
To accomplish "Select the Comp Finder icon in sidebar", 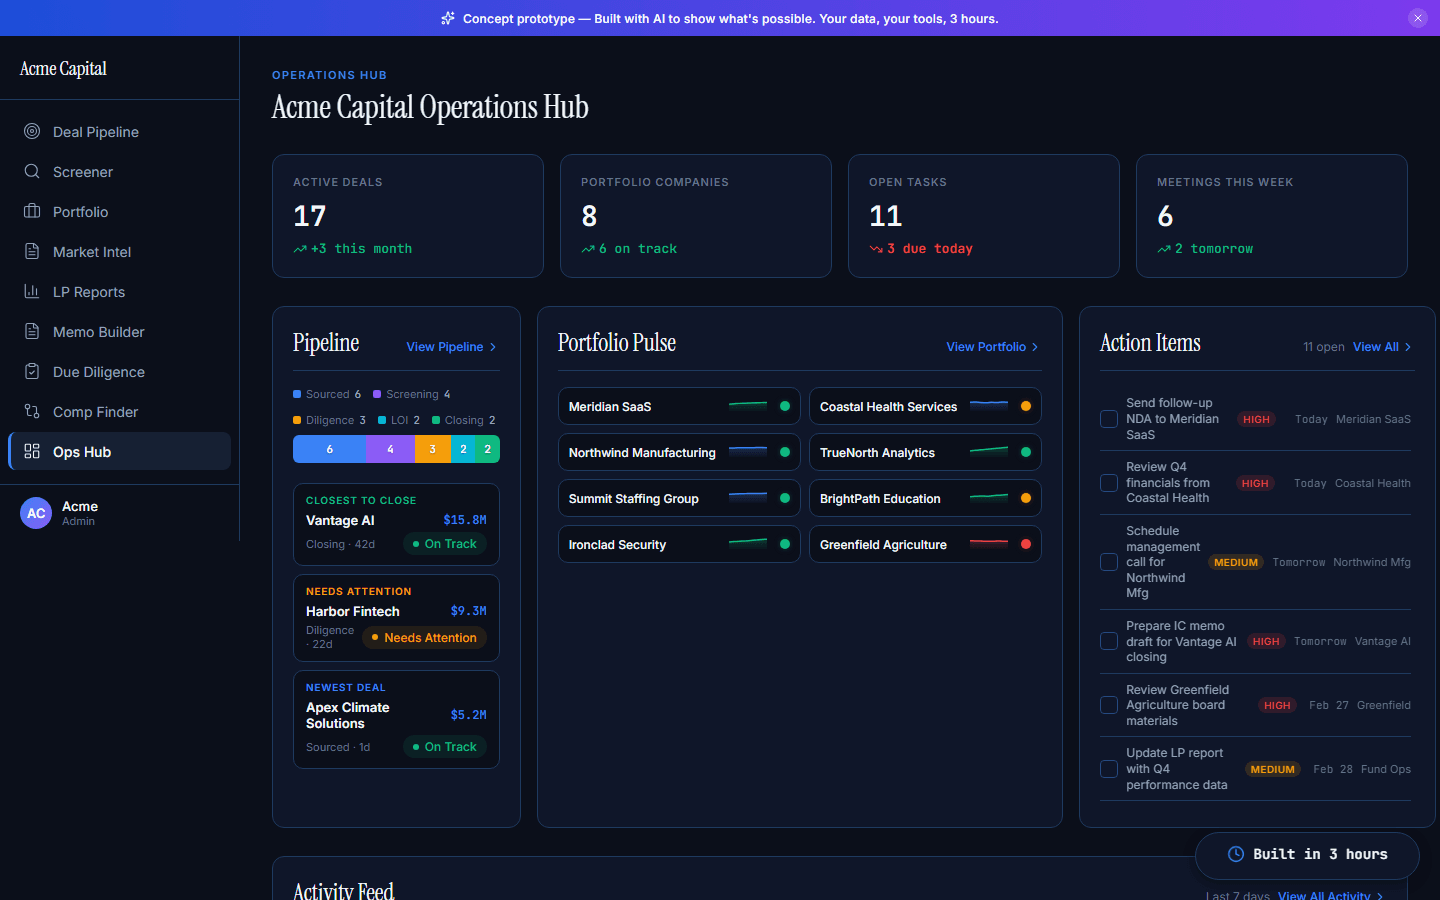I will [31, 411].
